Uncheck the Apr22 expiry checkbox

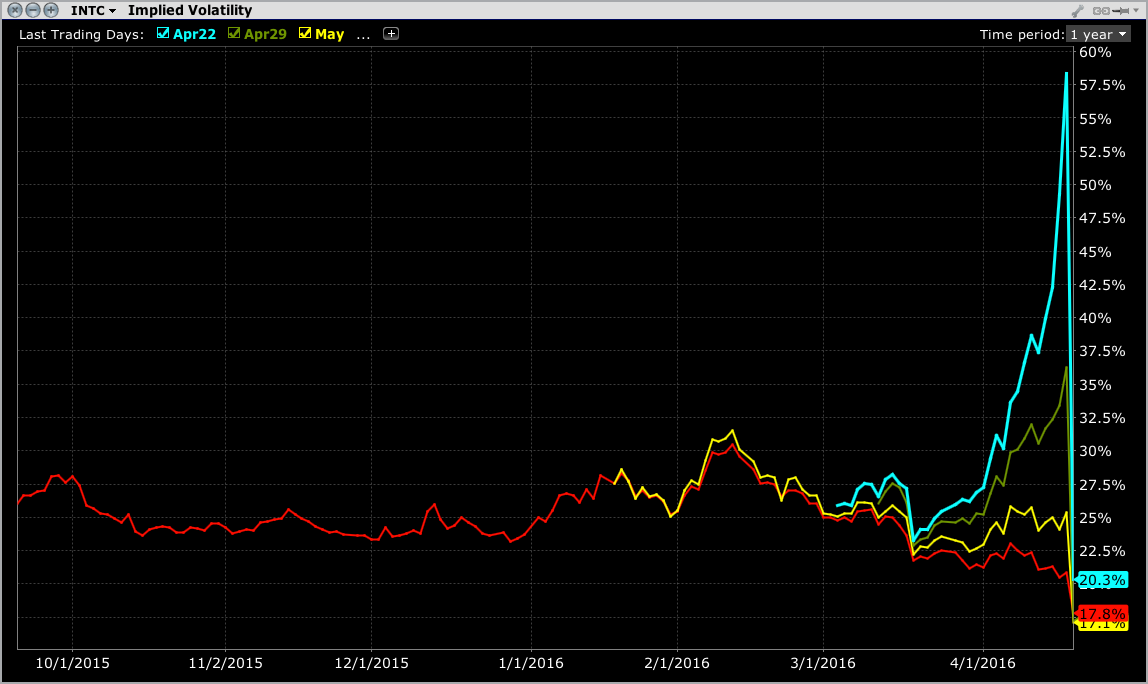[163, 33]
